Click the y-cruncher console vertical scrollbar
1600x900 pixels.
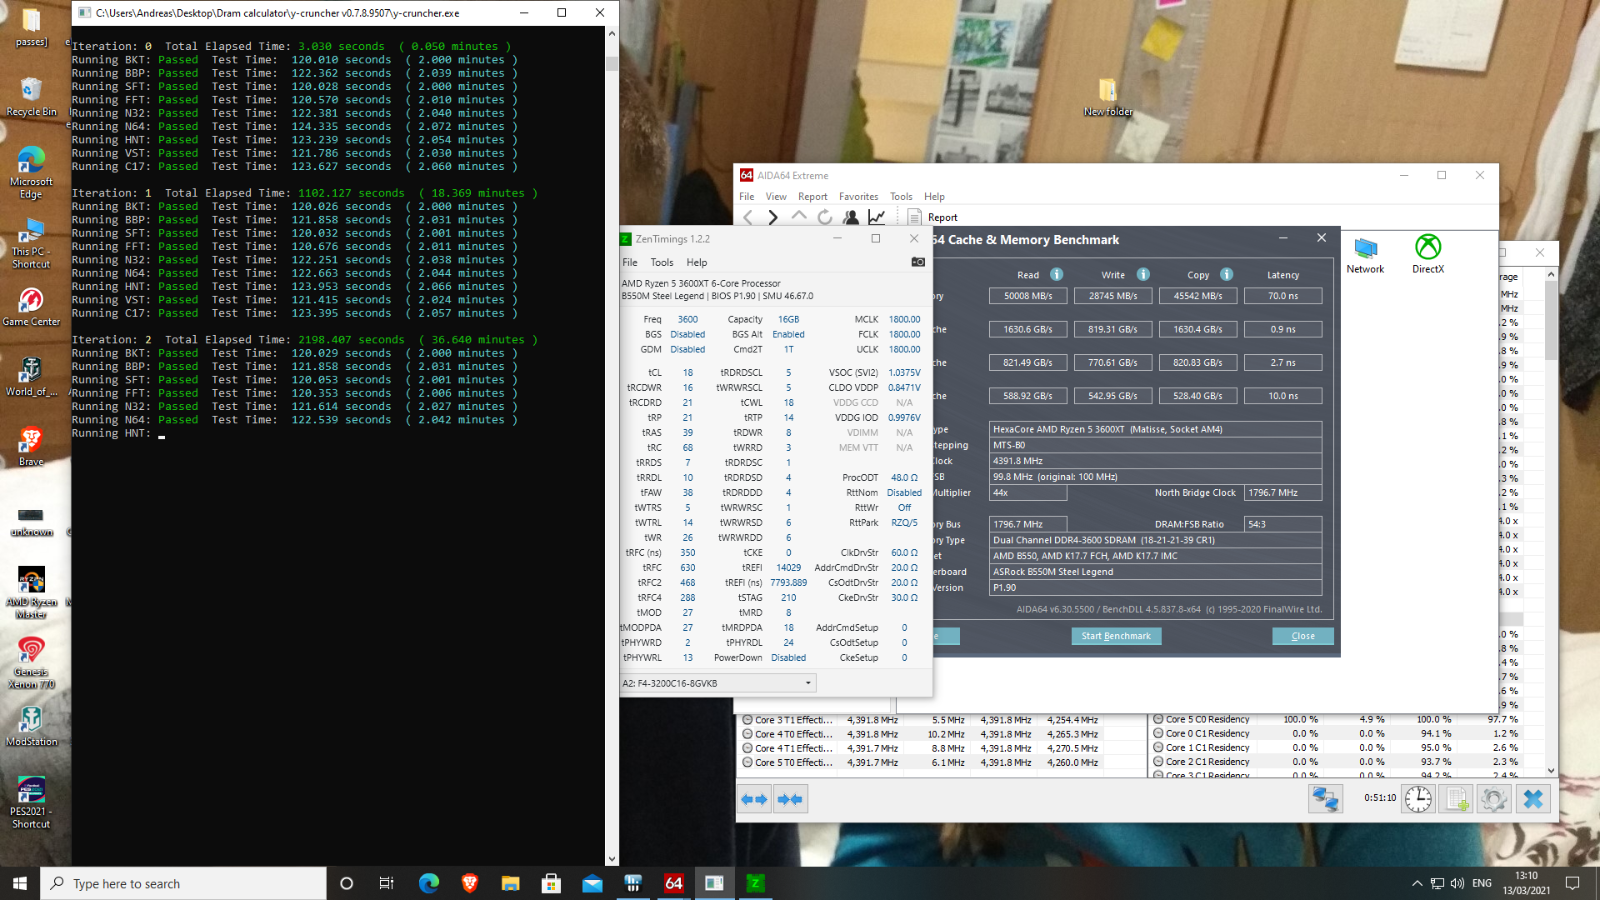pos(612,446)
